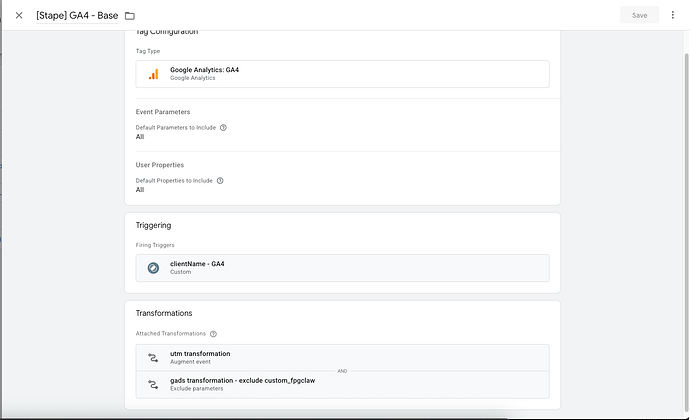Image resolution: width=690 pixels, height=420 pixels.
Task: Click the Google Analytics bar chart icon
Action: [x=153, y=74]
